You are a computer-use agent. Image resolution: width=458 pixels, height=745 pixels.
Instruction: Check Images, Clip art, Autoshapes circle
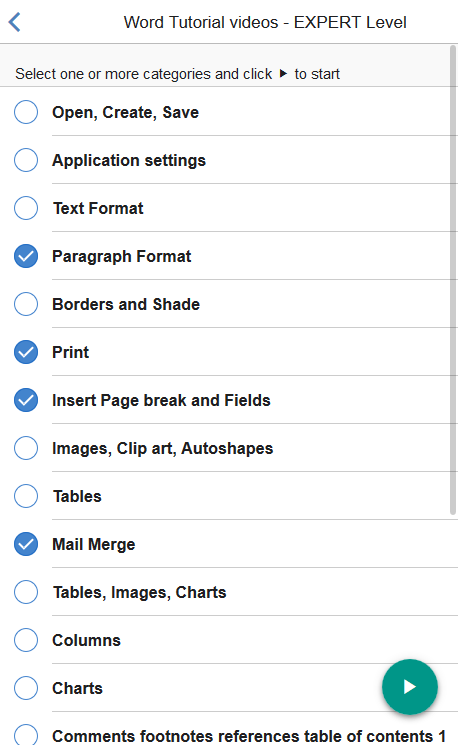26,448
